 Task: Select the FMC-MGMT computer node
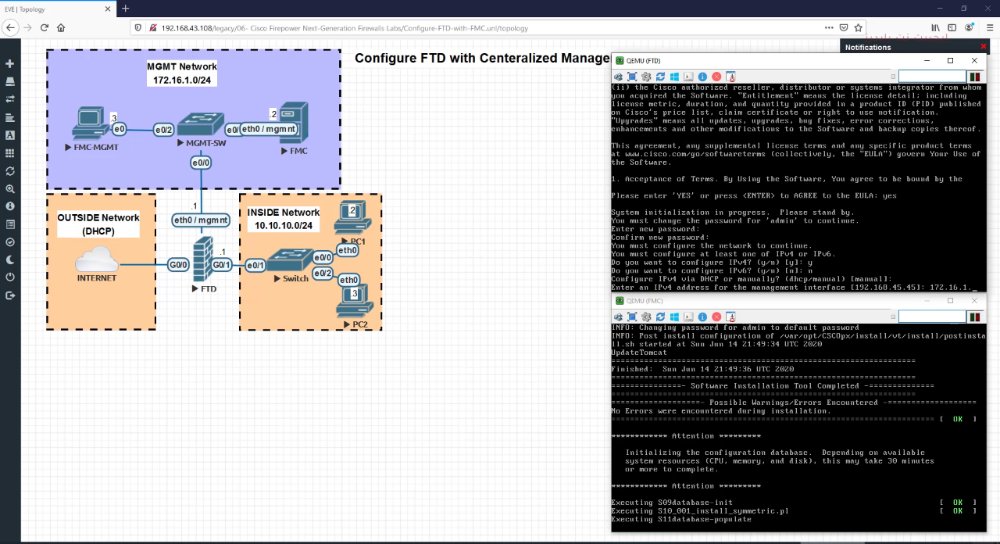[90, 122]
